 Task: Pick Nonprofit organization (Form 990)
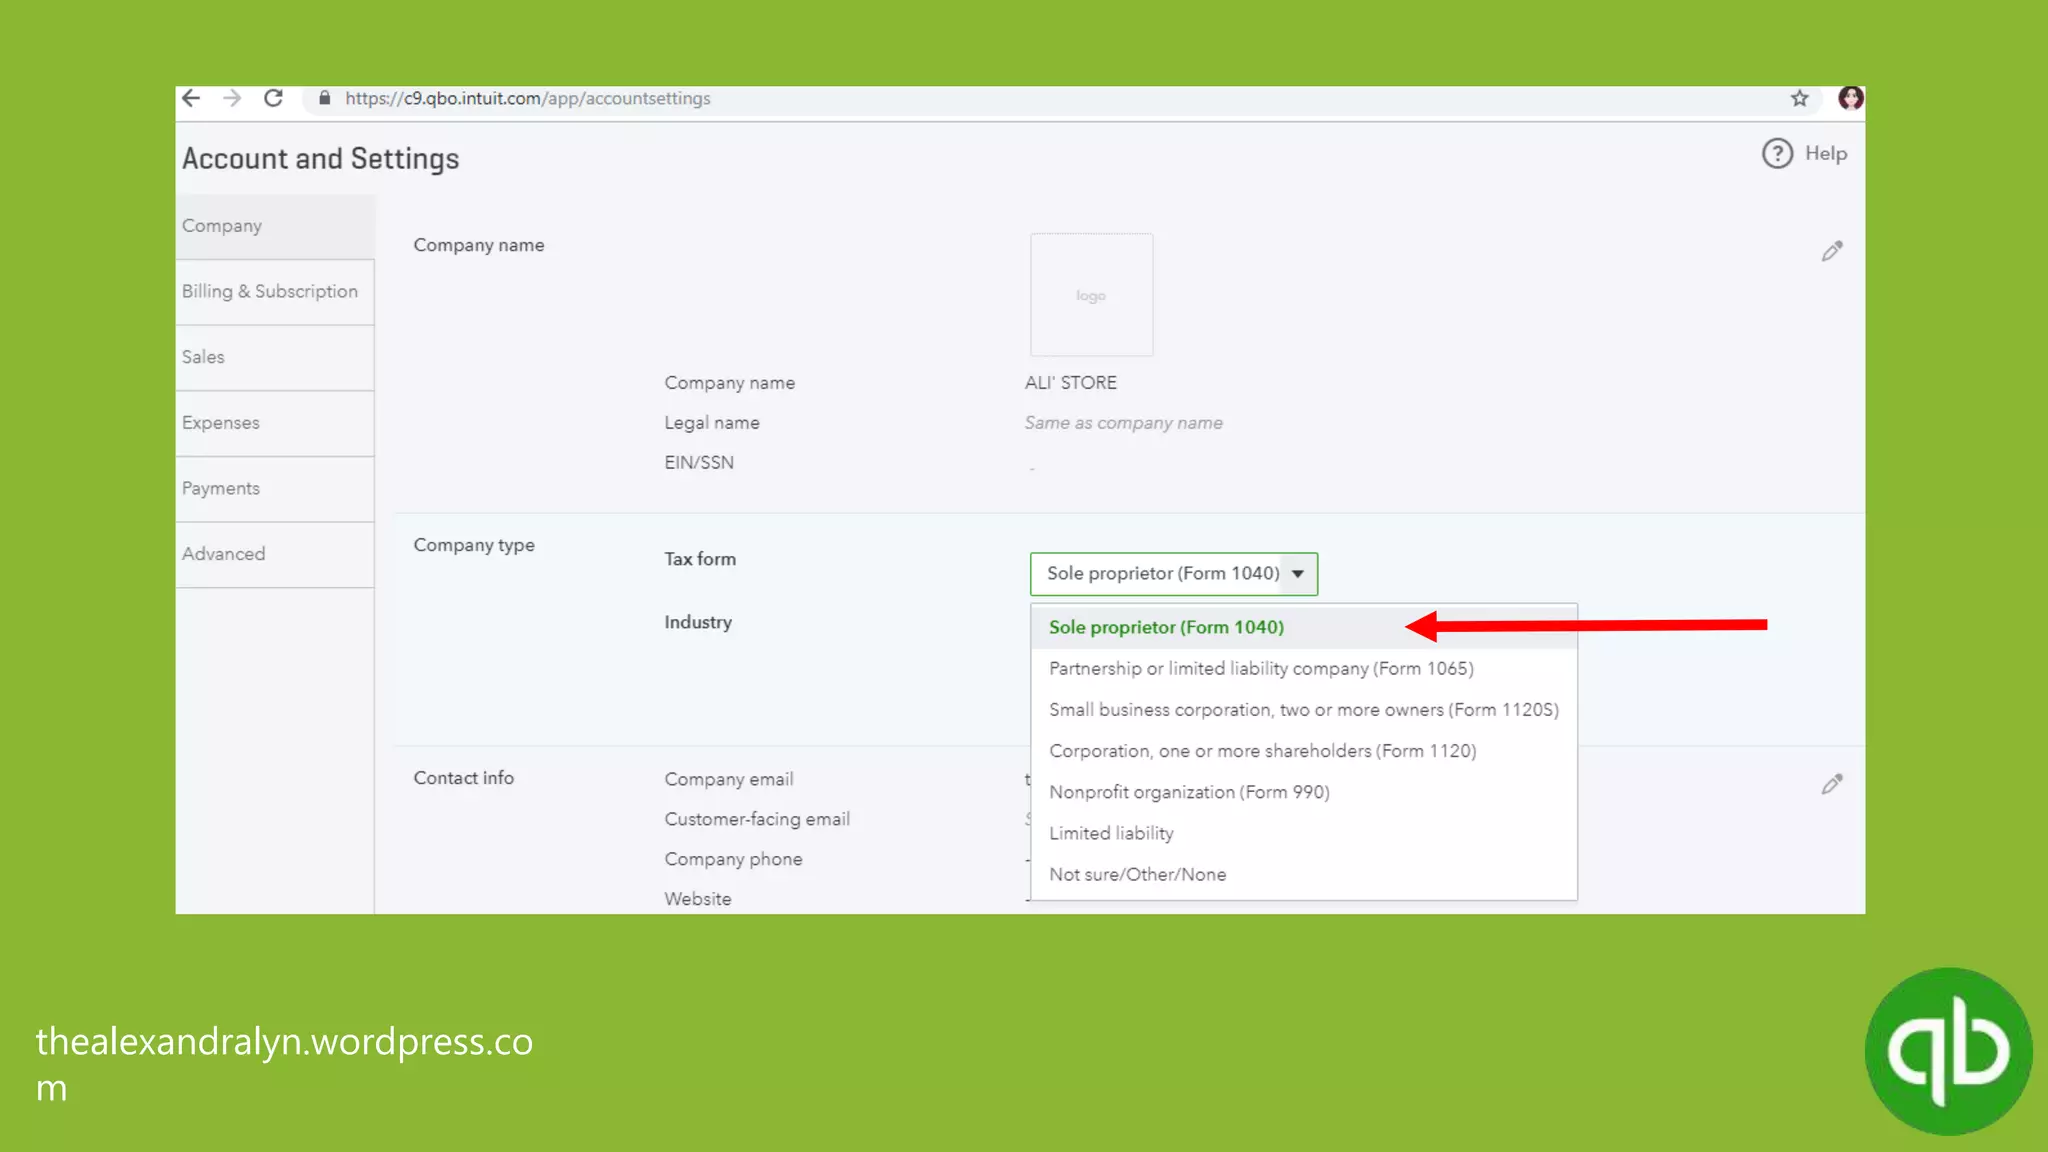click(x=1189, y=792)
